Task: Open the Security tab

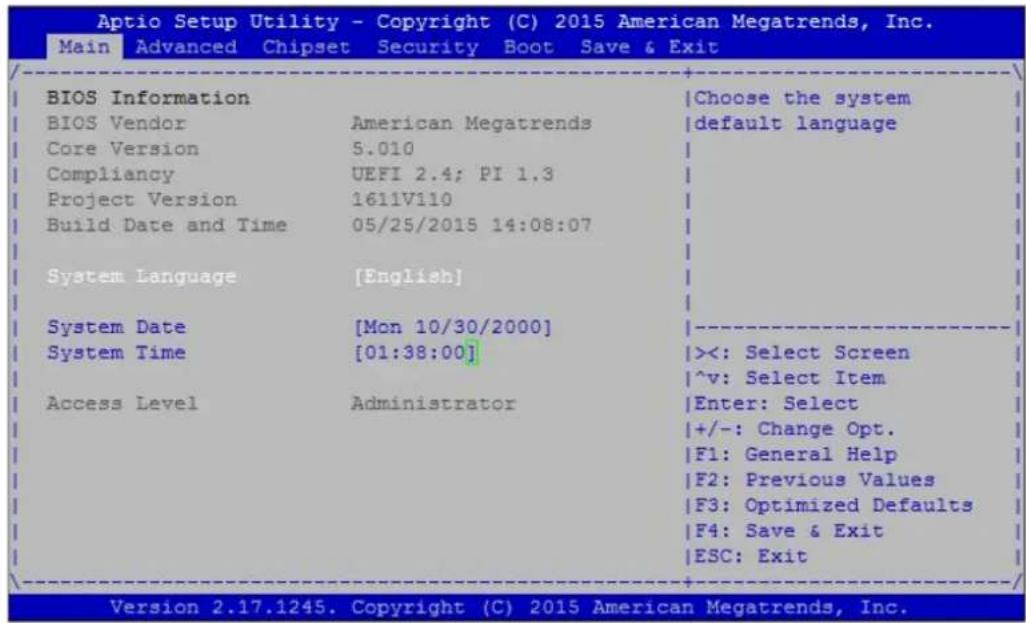Action: [x=428, y=47]
